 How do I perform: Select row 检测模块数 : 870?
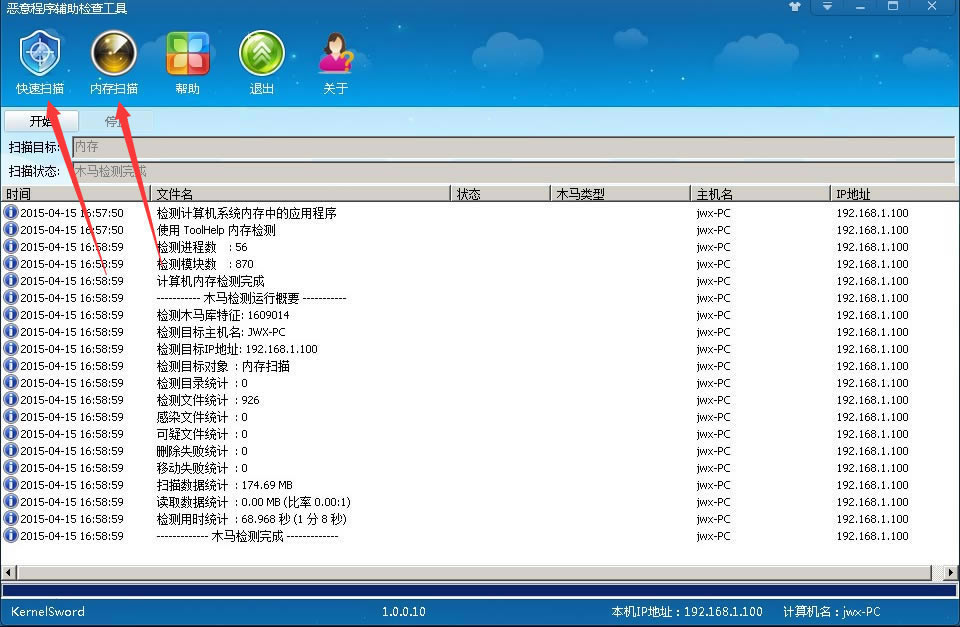(x=480, y=264)
